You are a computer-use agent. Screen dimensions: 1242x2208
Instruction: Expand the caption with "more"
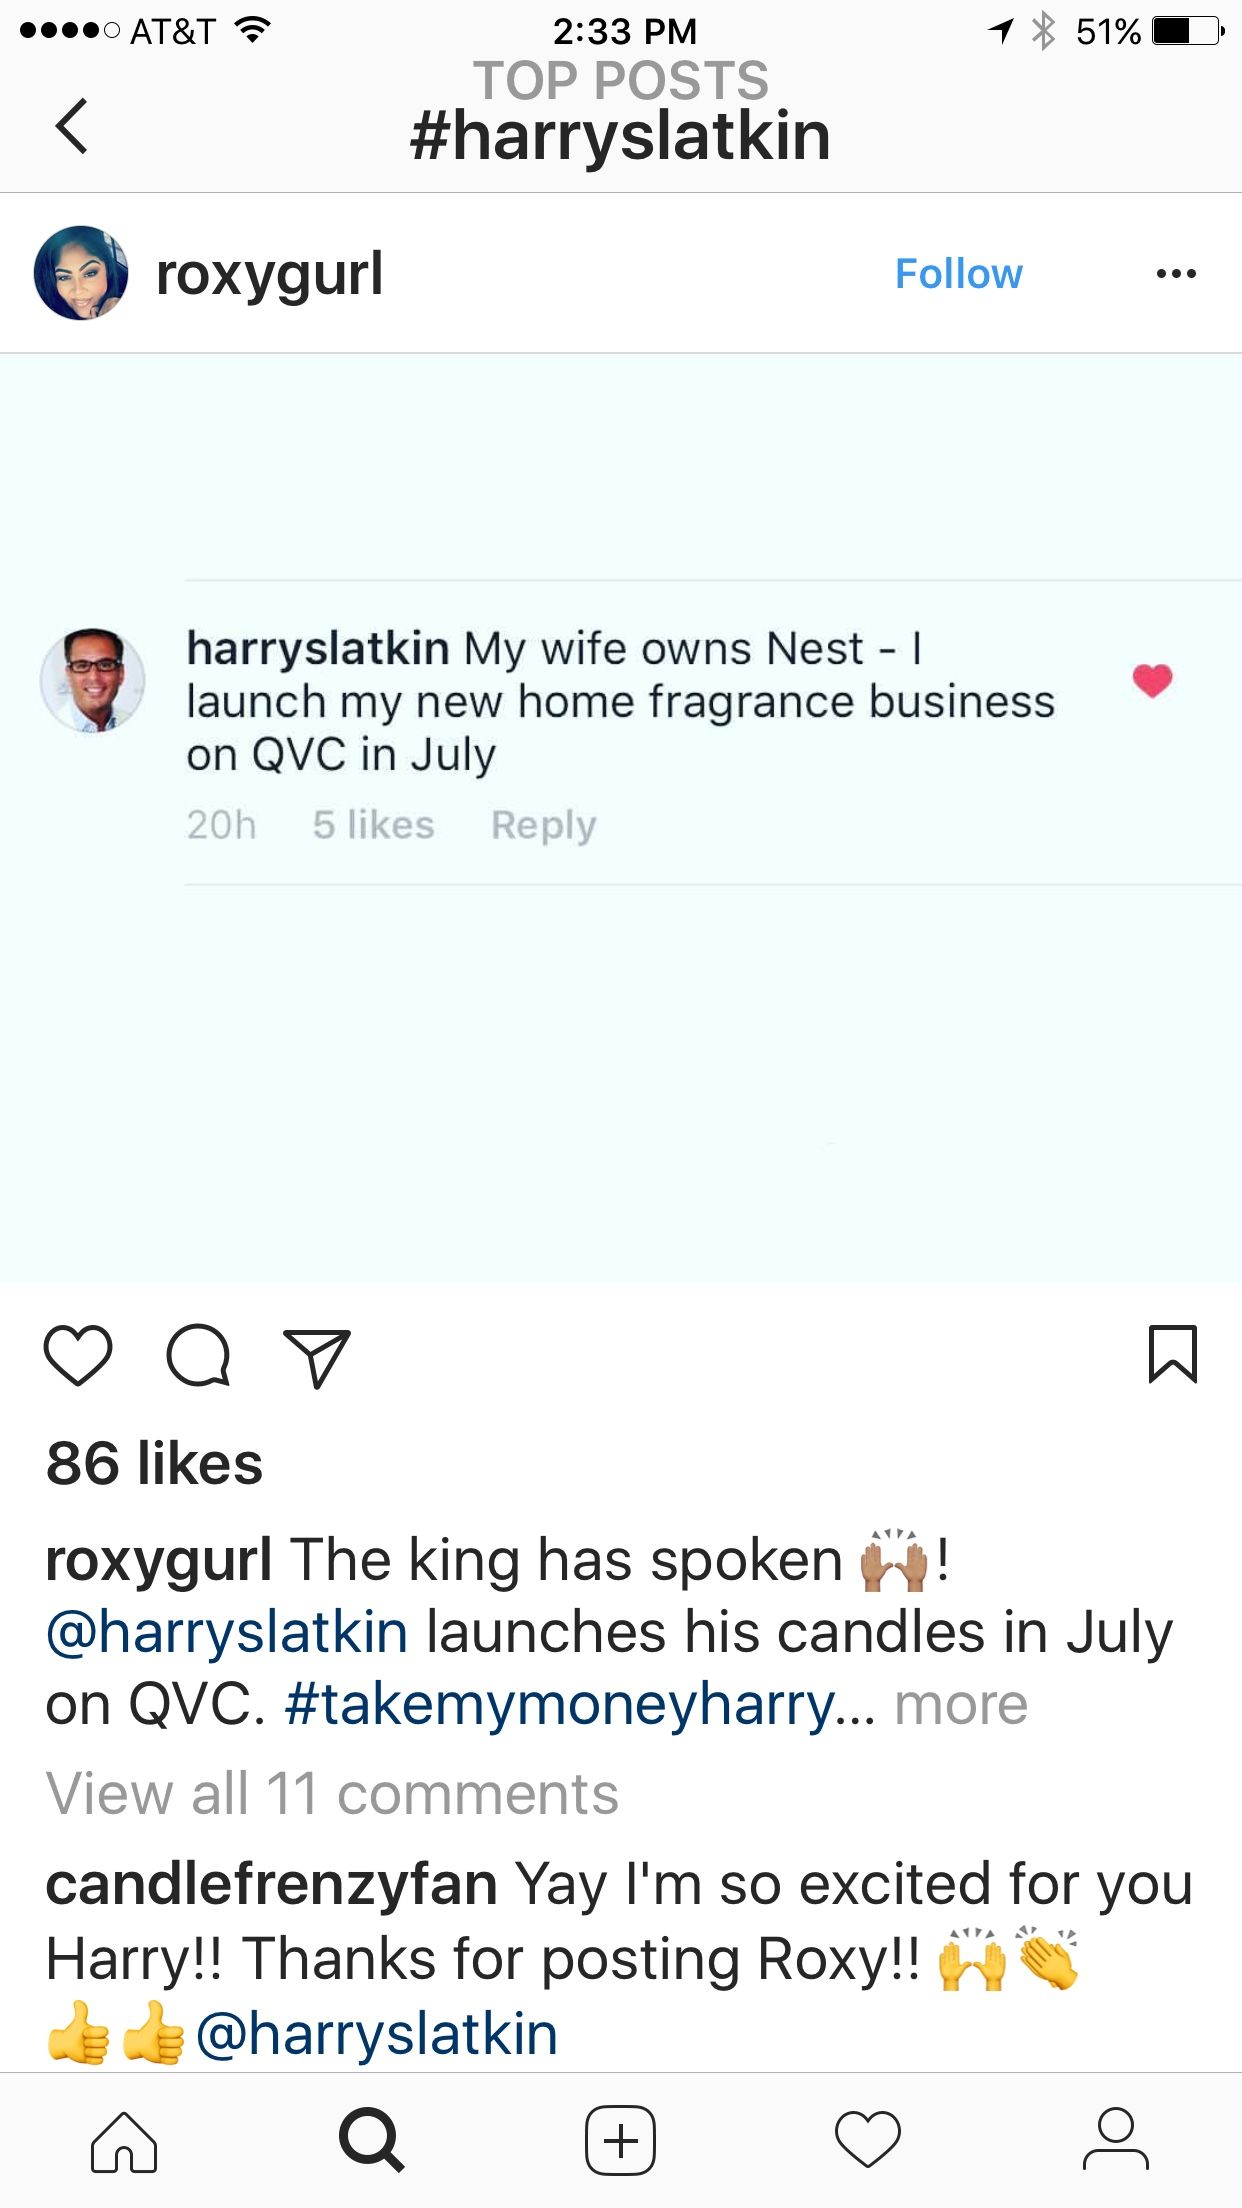961,1705
